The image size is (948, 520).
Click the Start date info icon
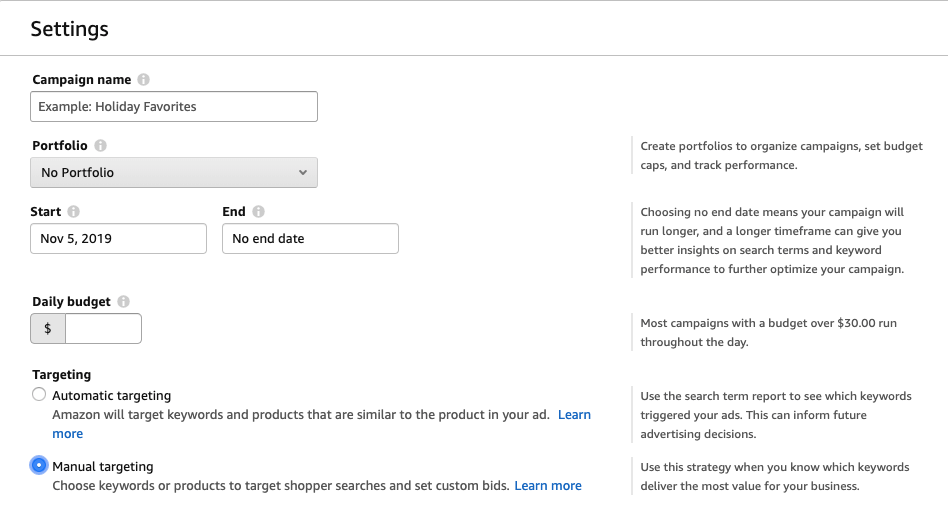[74, 212]
